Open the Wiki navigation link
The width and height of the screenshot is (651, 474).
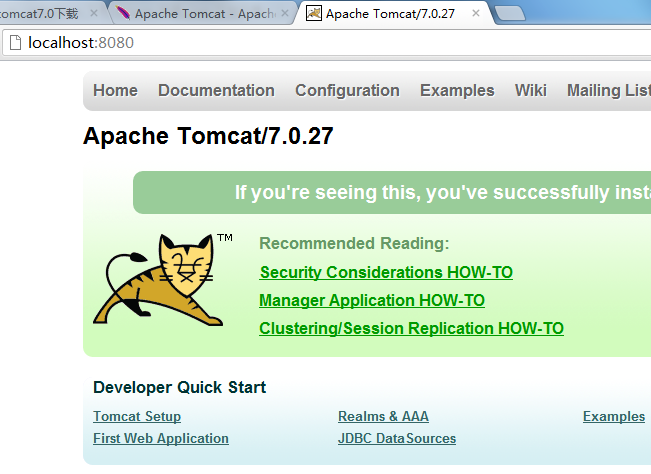coord(530,90)
